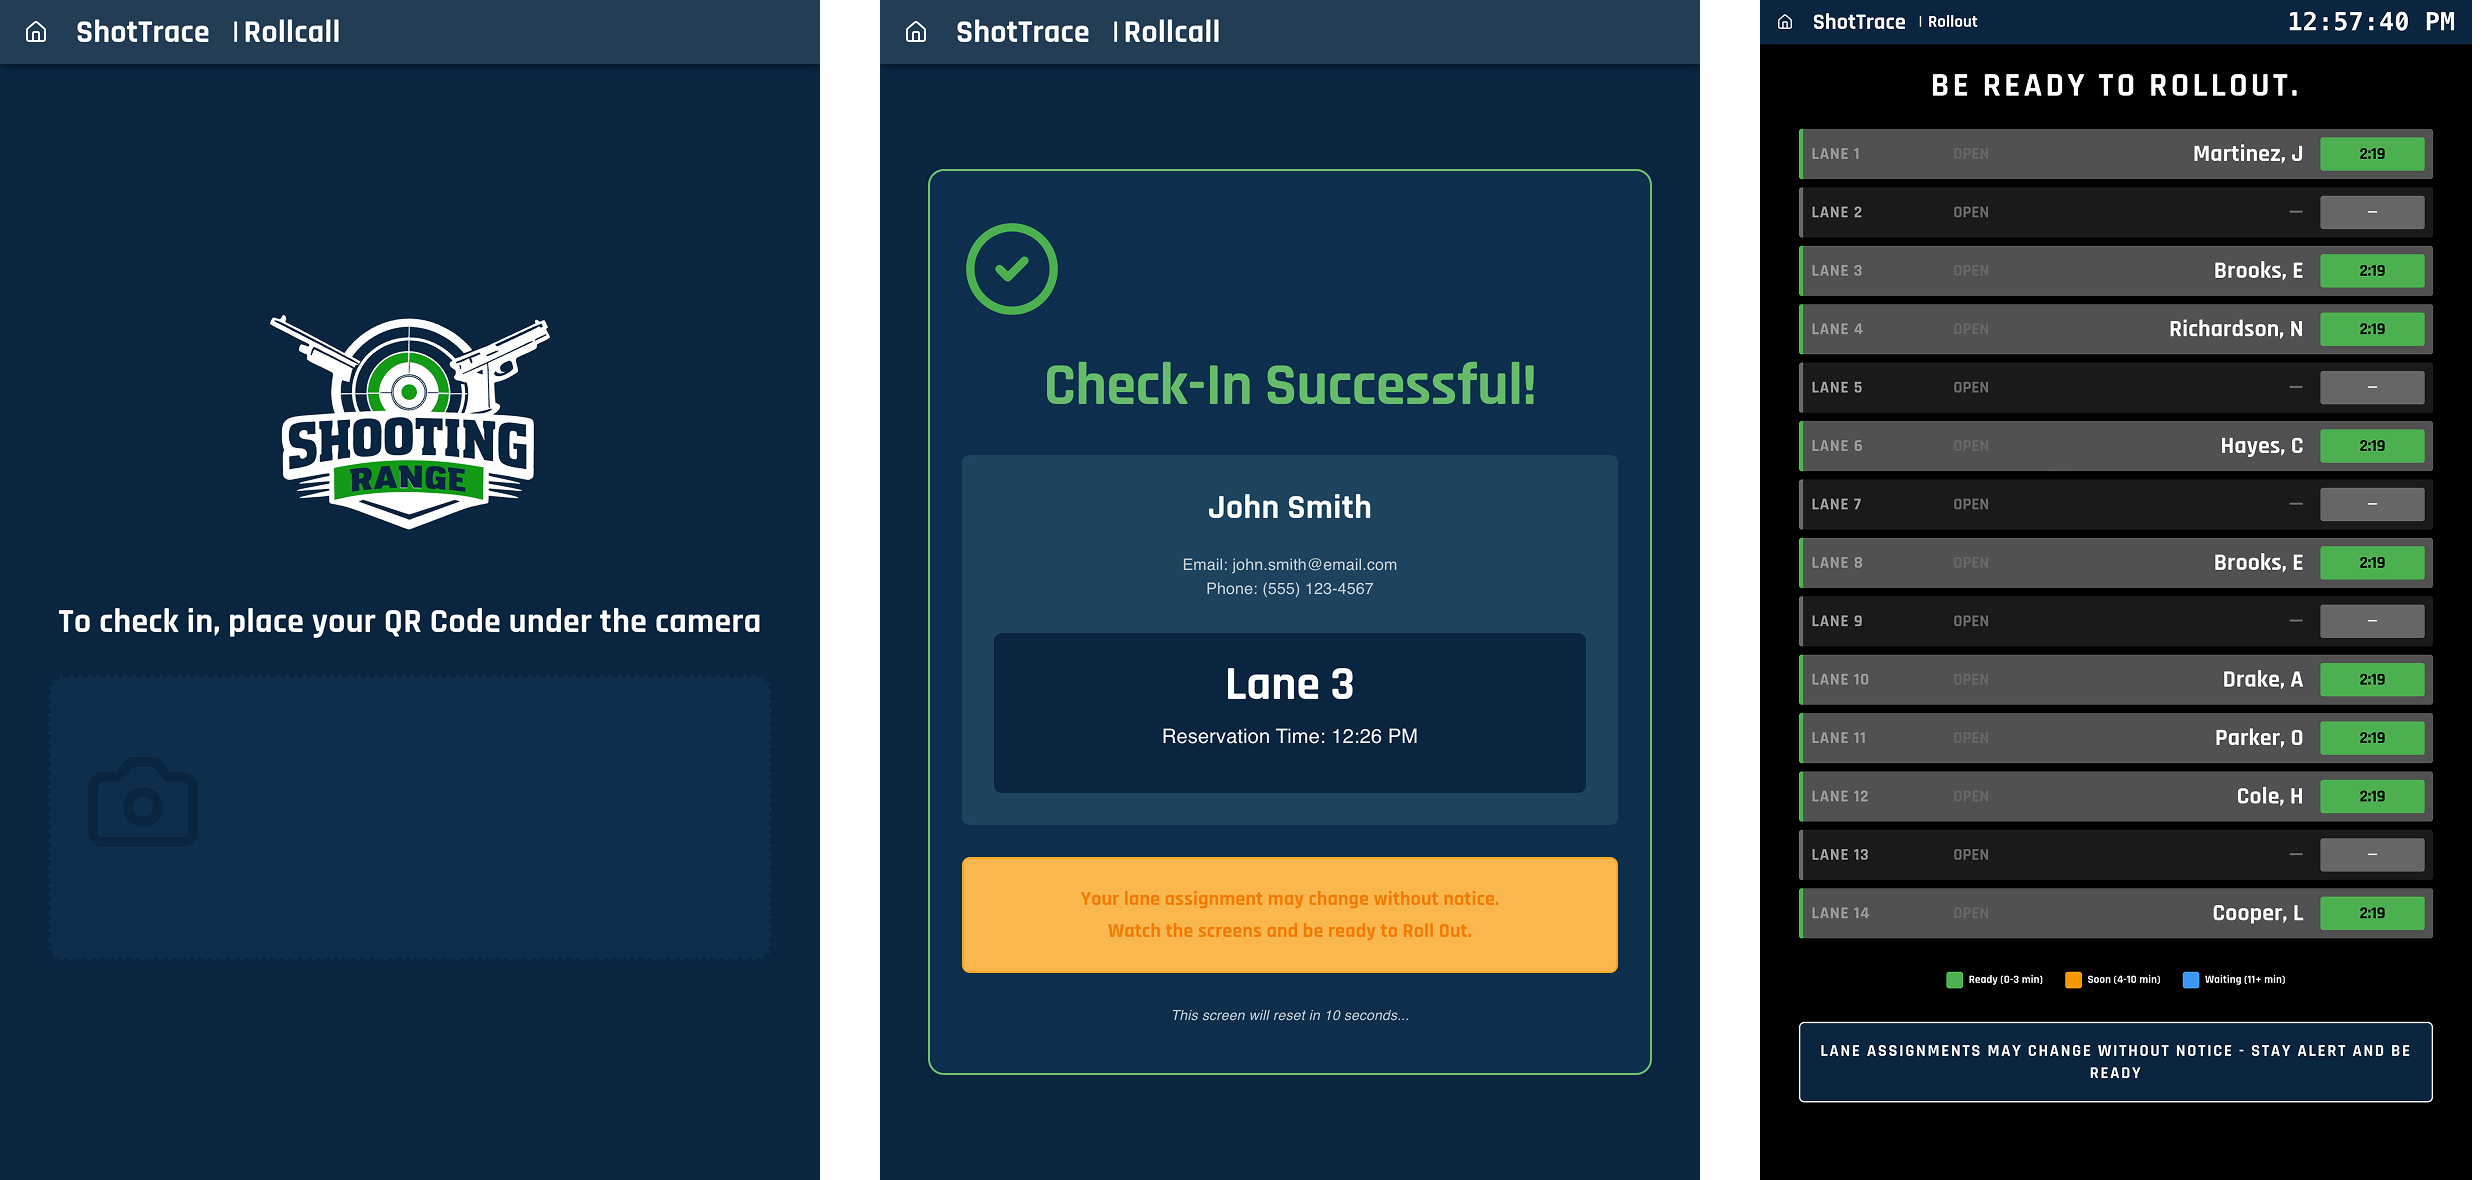Select Cooper, L on Lane 14
The image size is (2492, 1180).
click(x=2258, y=913)
